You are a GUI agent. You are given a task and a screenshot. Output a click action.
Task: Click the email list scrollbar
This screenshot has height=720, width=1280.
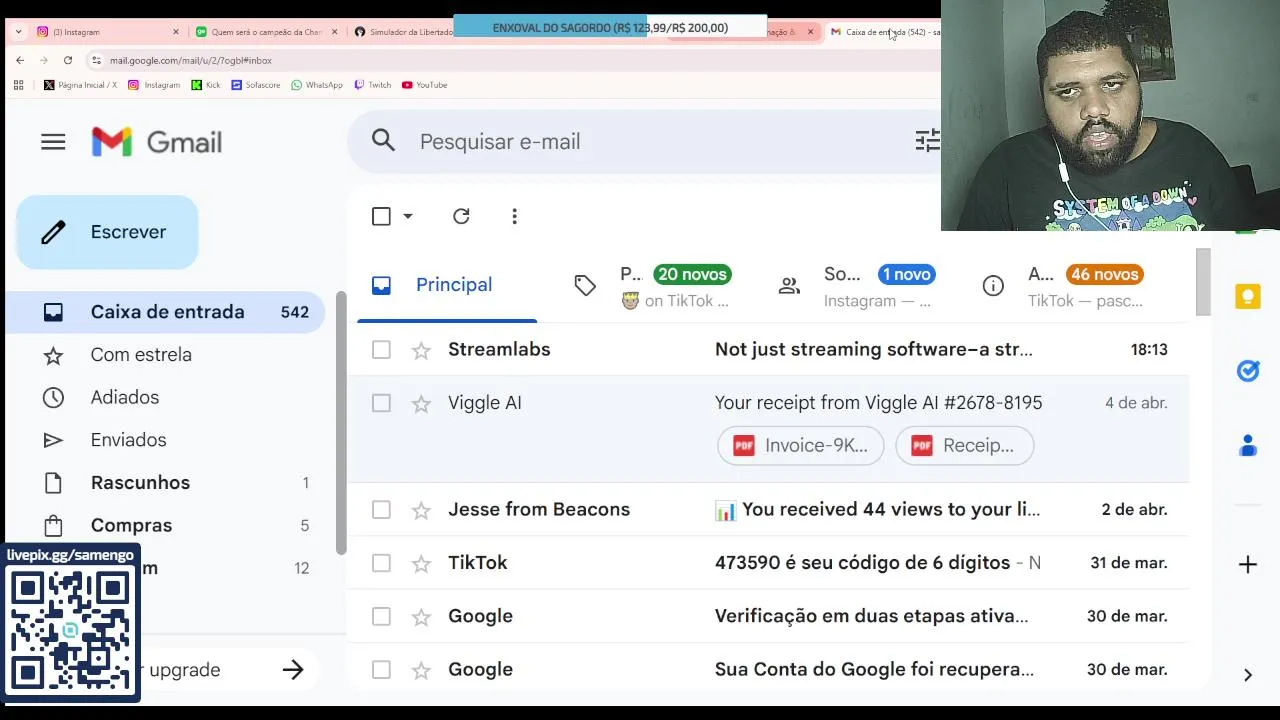1204,282
